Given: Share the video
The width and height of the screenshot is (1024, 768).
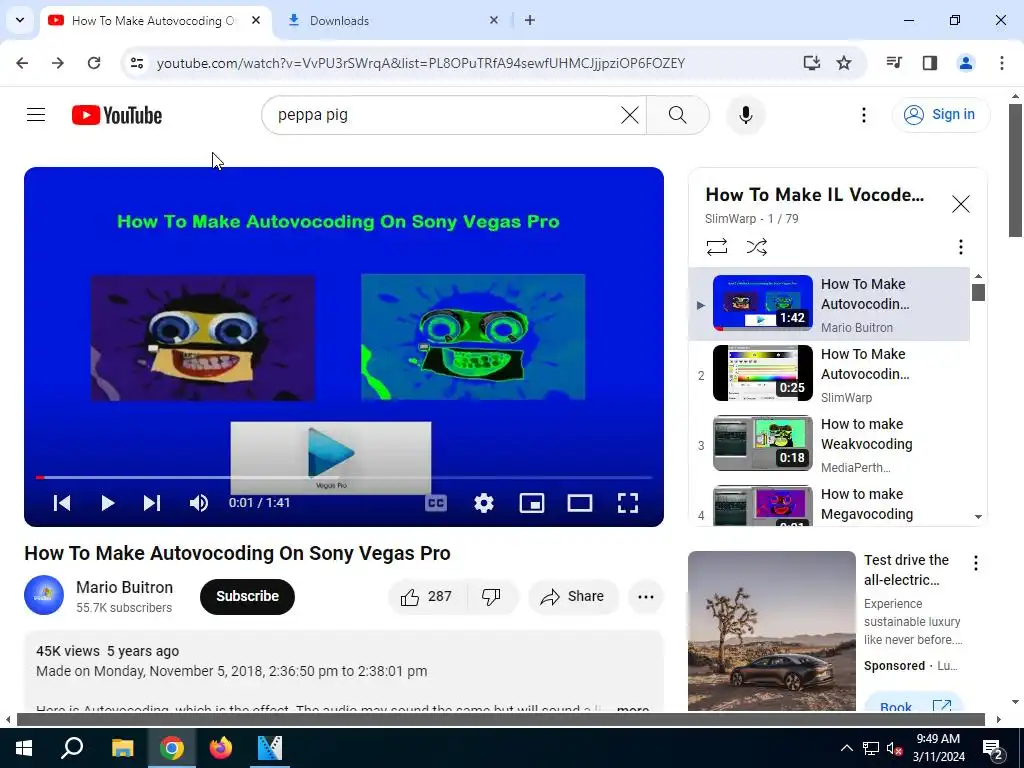Looking at the screenshot, I should (573, 596).
